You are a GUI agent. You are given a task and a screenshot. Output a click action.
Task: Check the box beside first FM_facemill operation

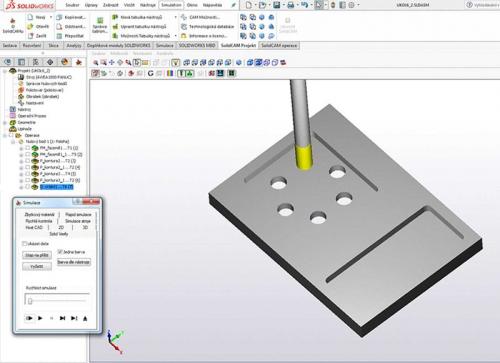click(28, 148)
